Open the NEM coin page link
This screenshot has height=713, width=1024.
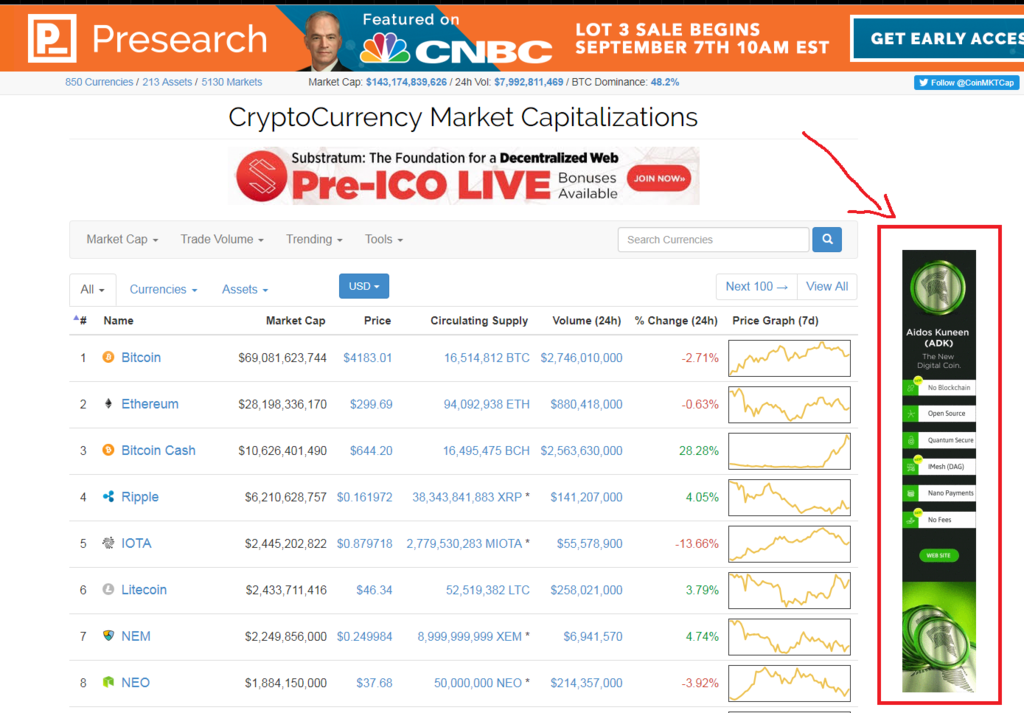pyautogui.click(x=136, y=635)
